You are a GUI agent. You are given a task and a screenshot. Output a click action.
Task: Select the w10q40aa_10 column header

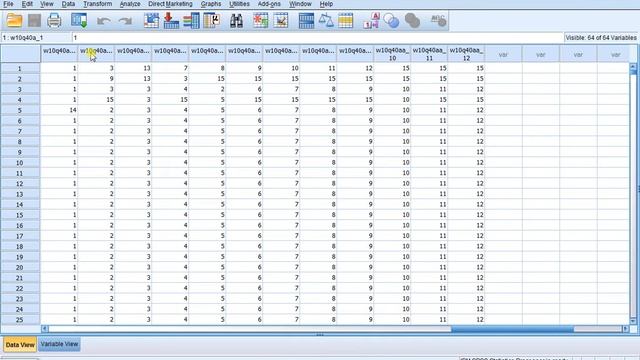392,54
